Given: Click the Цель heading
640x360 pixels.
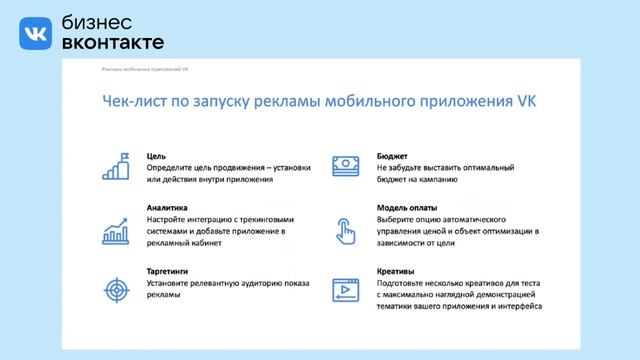Looking at the screenshot, I should 156,156.
